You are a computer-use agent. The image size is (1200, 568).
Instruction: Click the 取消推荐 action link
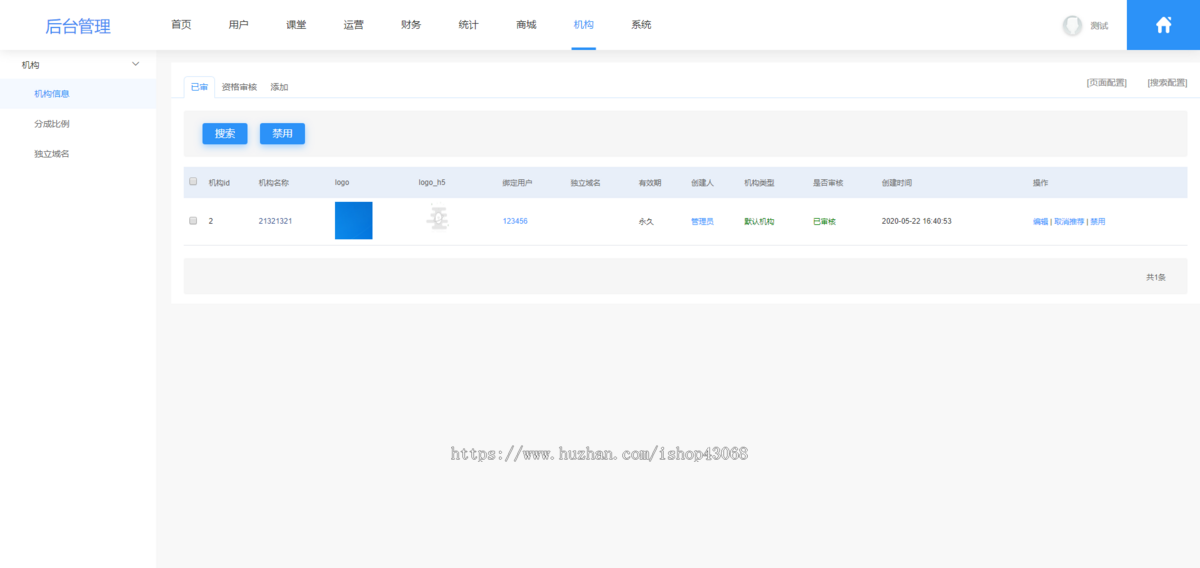pos(1069,222)
